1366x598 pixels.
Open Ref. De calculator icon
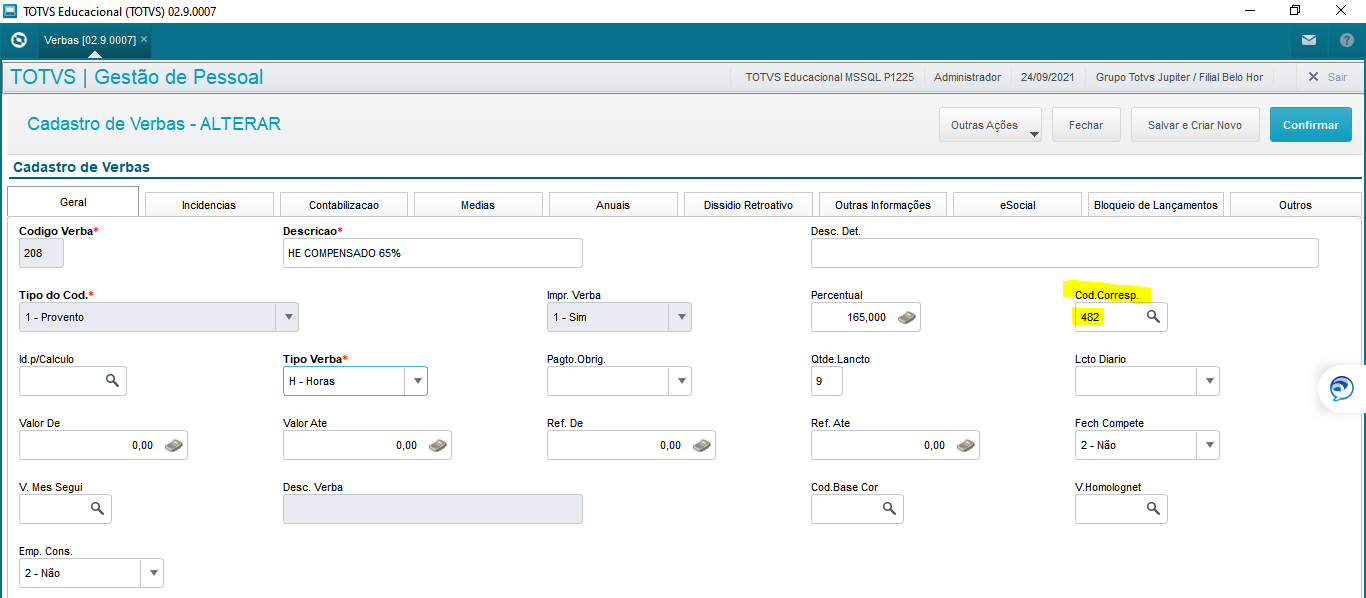pos(702,445)
